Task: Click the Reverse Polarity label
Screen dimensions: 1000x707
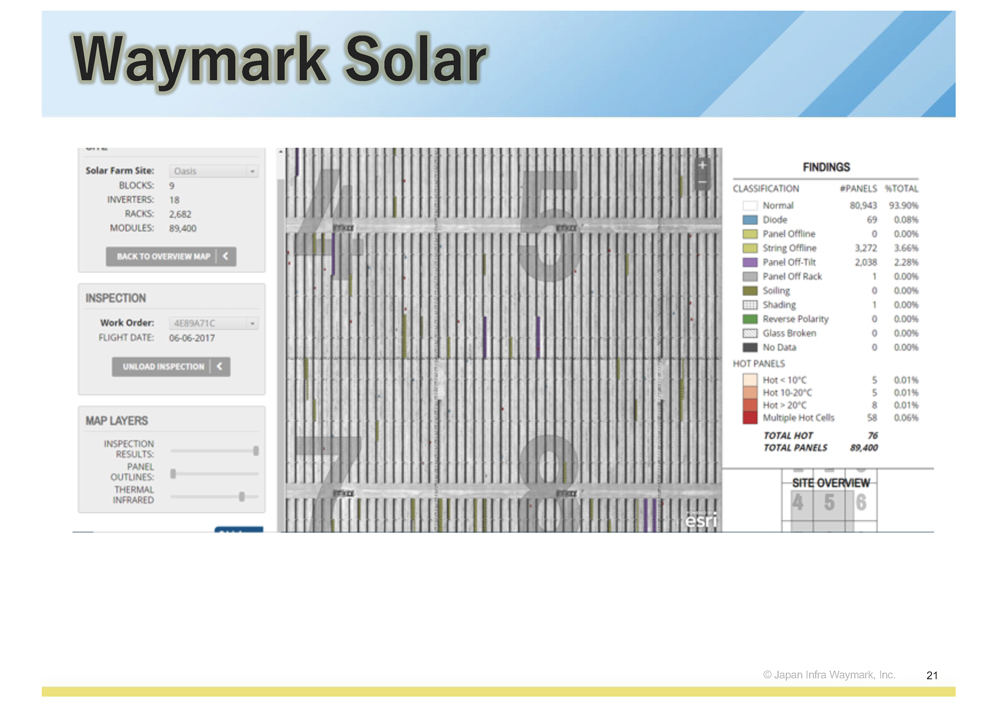Action: point(796,319)
